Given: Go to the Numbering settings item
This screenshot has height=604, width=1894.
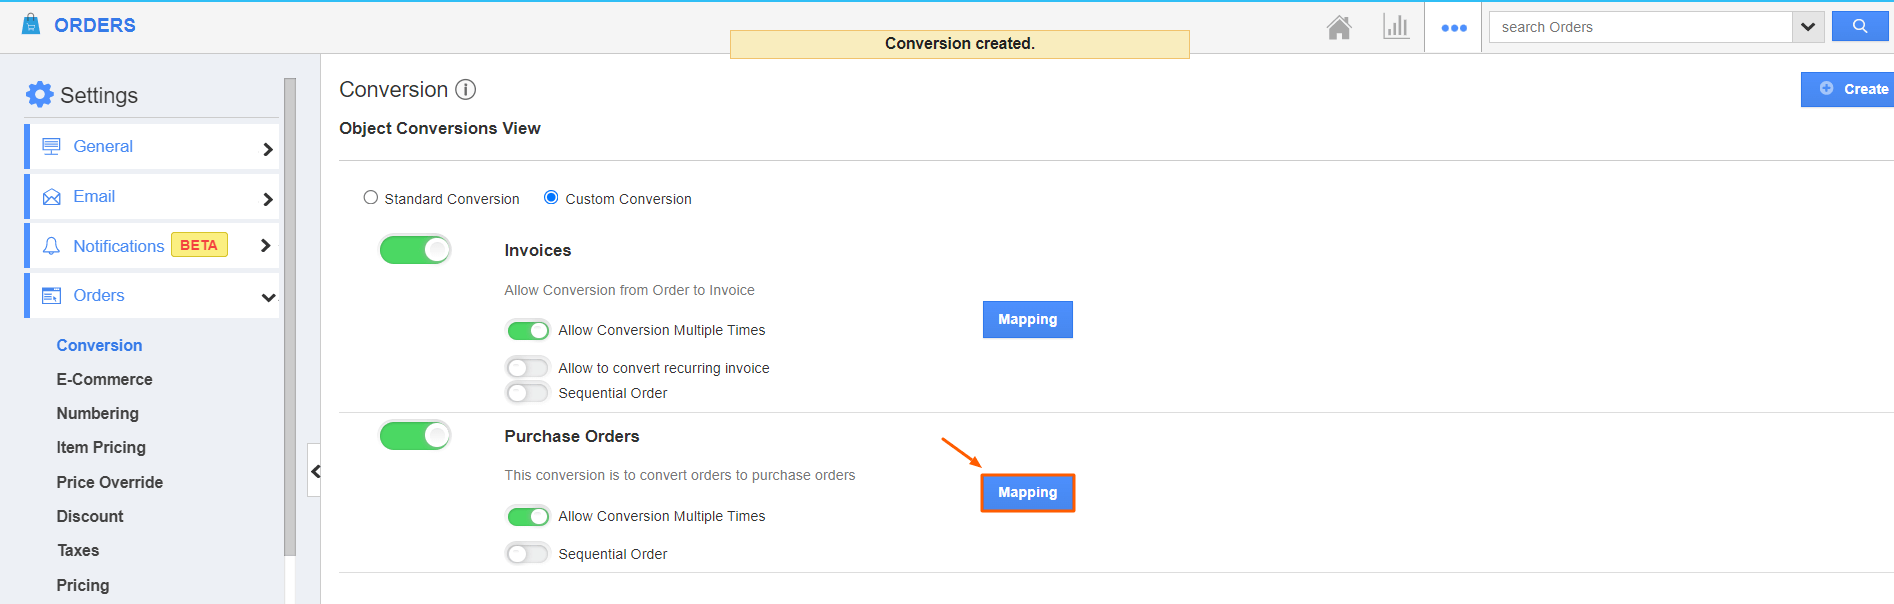Looking at the screenshot, I should (x=97, y=413).
